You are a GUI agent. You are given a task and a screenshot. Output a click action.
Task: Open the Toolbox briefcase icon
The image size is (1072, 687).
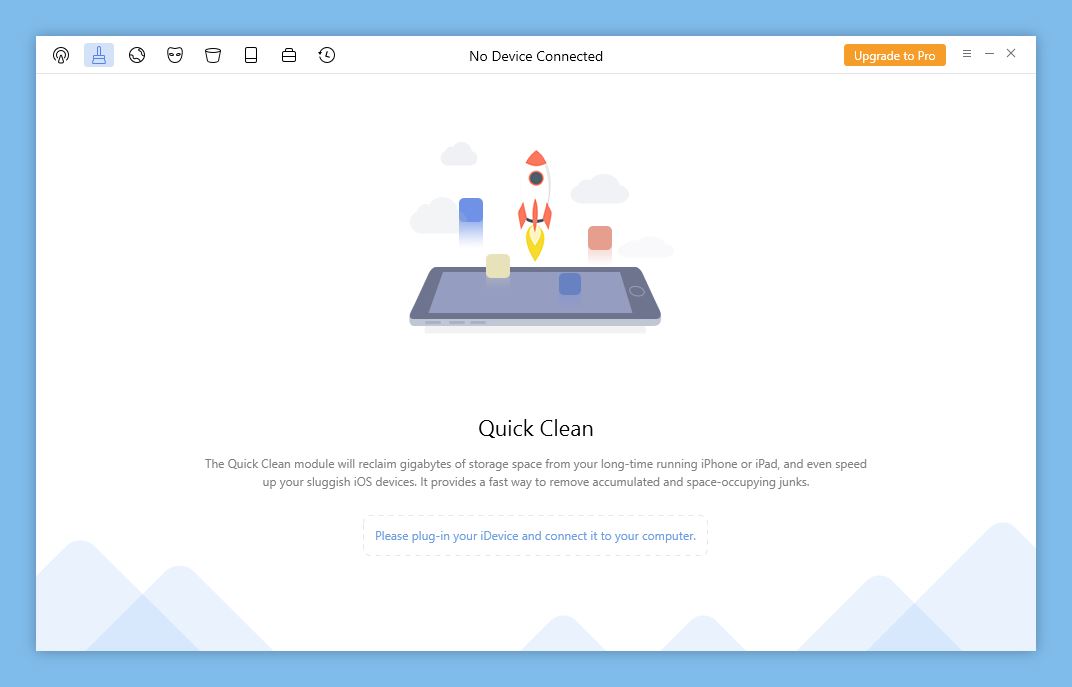pos(289,56)
